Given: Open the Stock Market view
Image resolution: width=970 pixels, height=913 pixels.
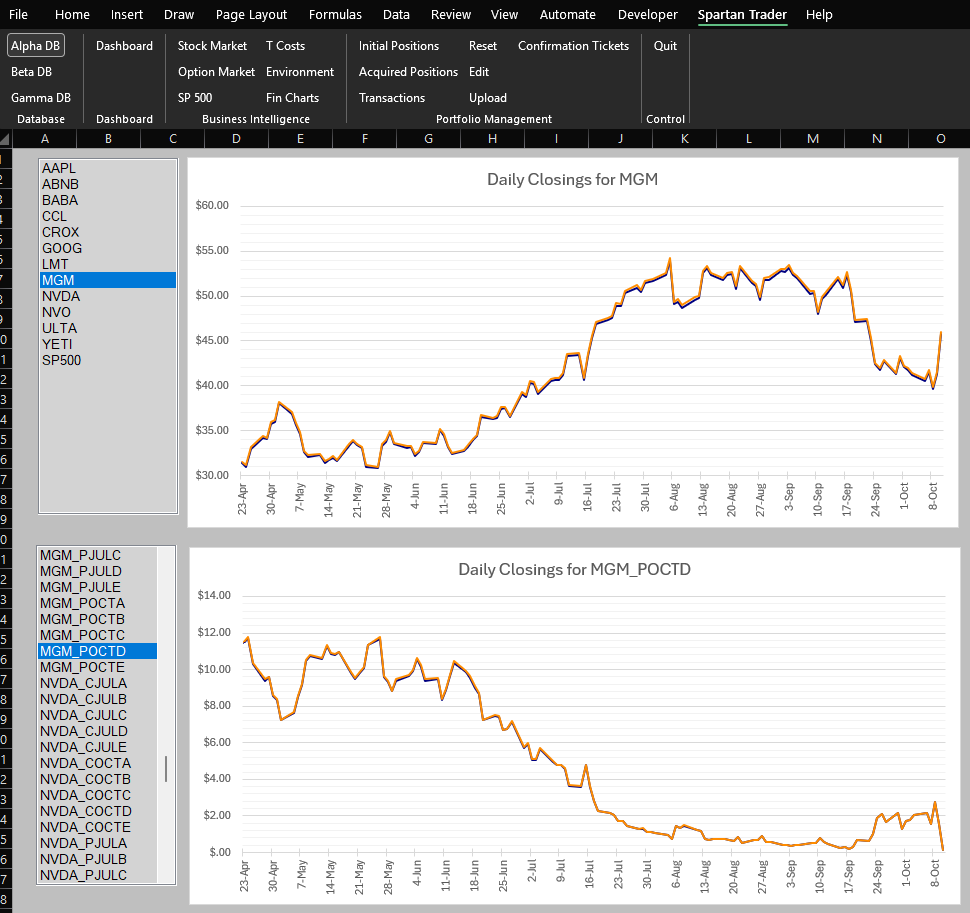Looking at the screenshot, I should tap(211, 45).
